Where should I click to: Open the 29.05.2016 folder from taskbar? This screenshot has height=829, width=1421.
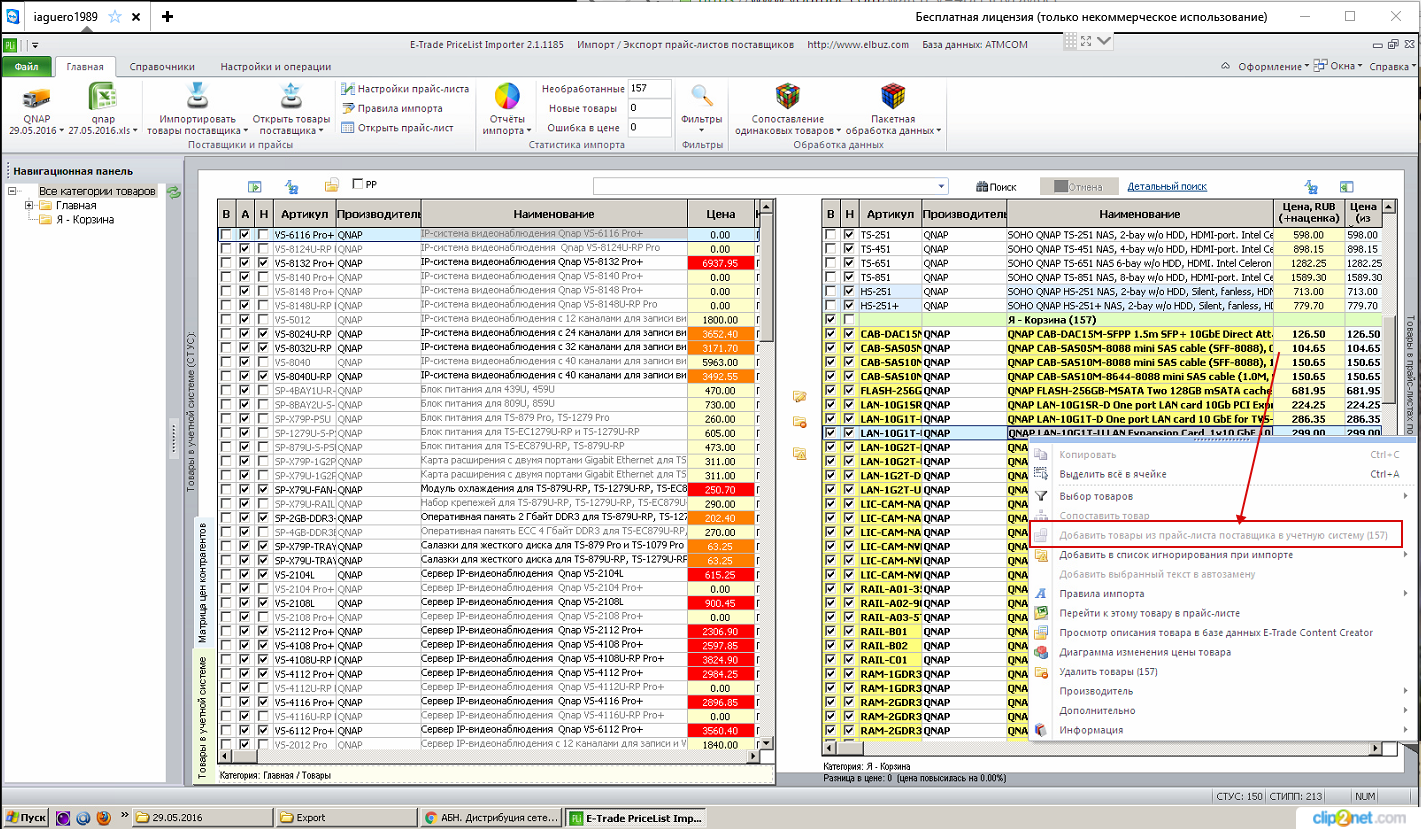point(203,817)
